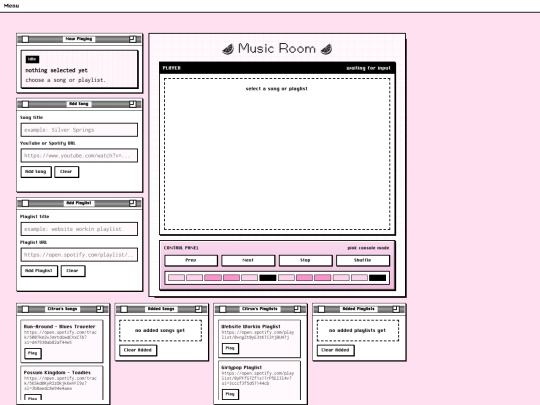The width and height of the screenshot is (540, 405).
Task: Click the zoom box of Now Playing window
Action: pos(133,39)
